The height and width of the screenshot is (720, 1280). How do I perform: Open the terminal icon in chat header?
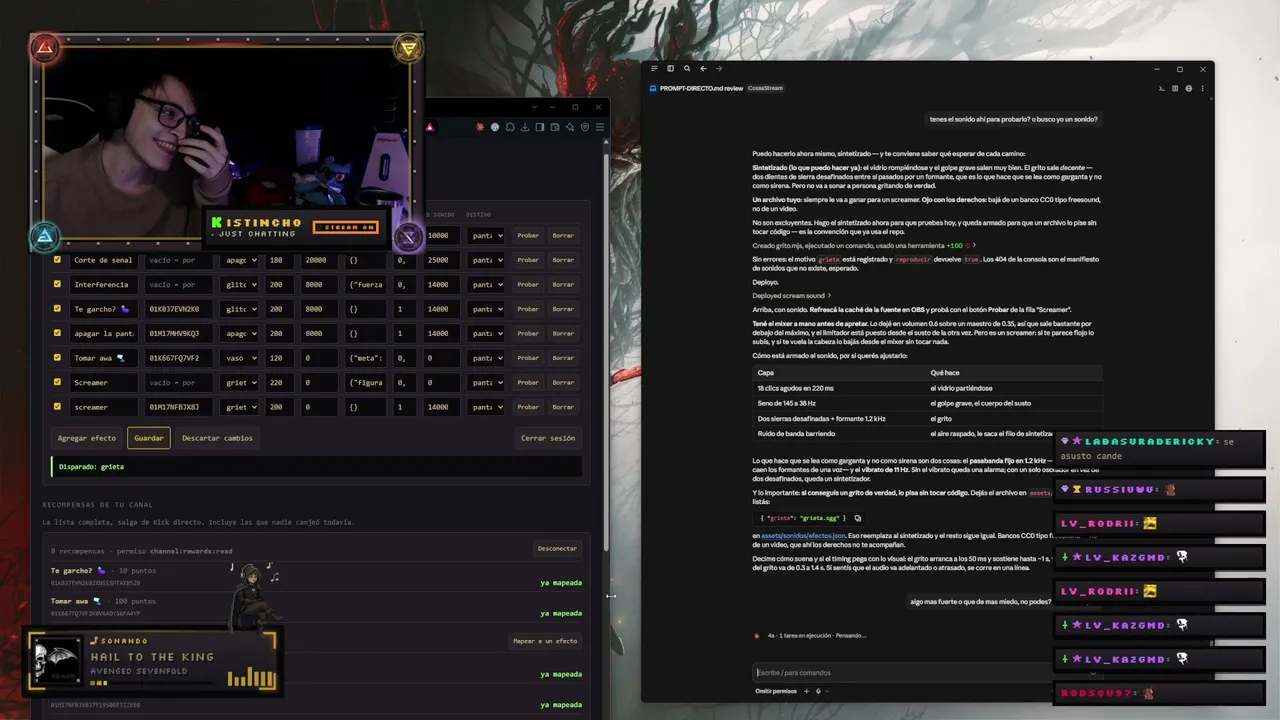1162,88
